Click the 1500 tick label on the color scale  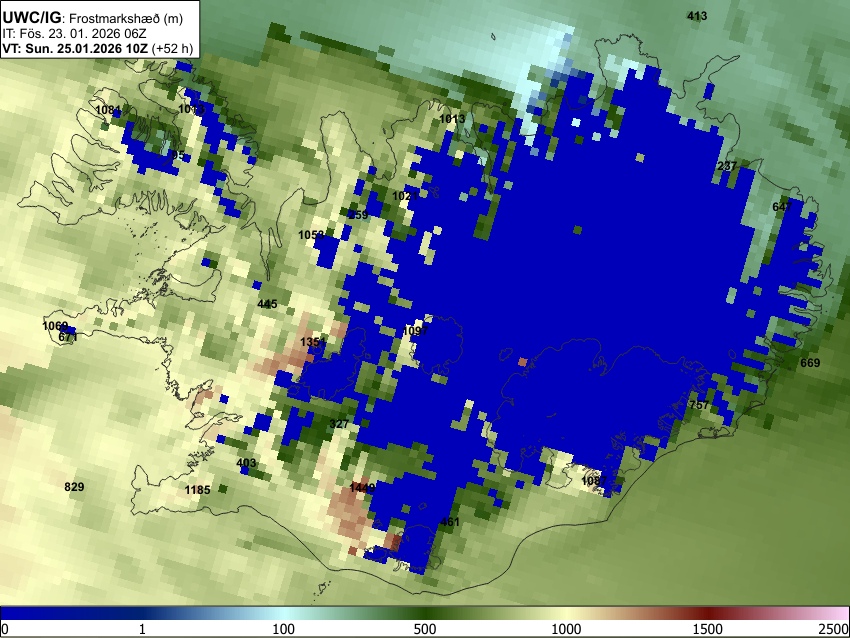[x=708, y=629]
